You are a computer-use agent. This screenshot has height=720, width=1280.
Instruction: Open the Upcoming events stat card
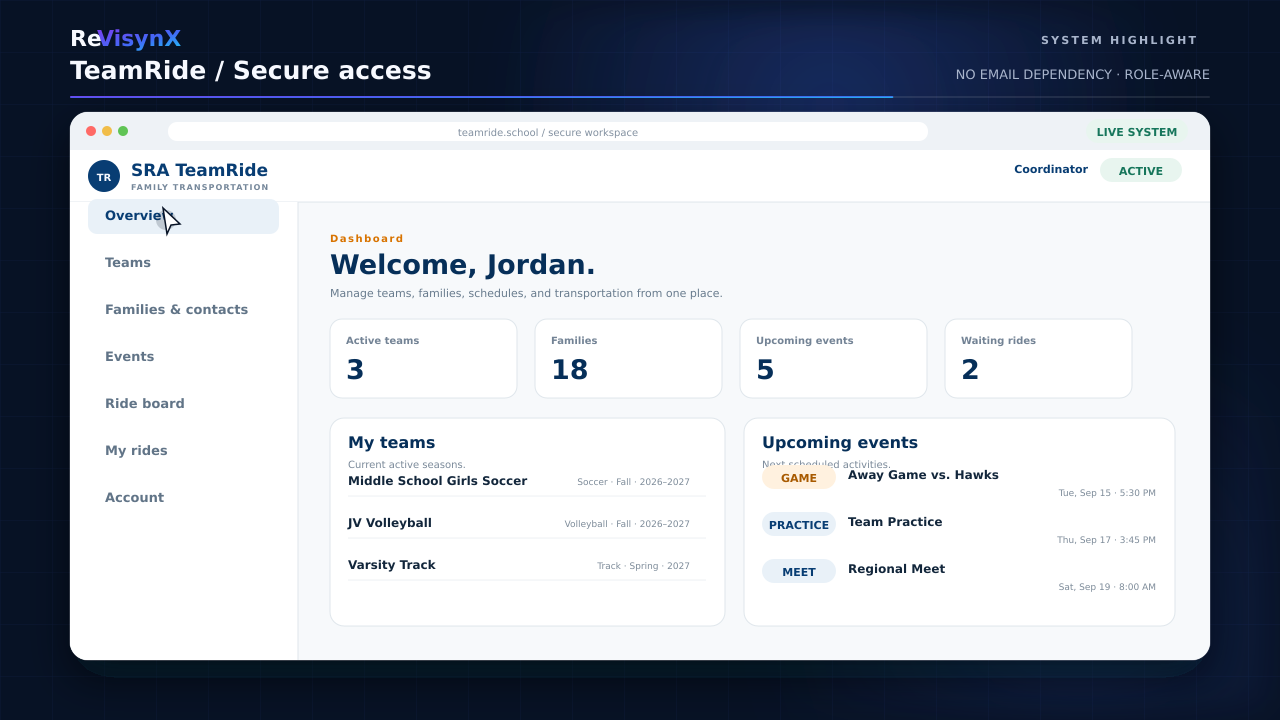tap(834, 359)
